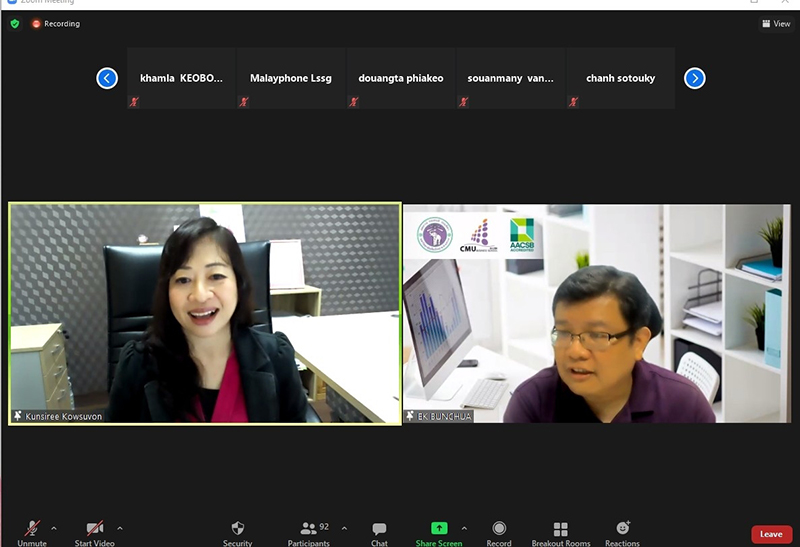Expand Share Screen options arrow
The height and width of the screenshot is (547, 800).
pos(464,528)
